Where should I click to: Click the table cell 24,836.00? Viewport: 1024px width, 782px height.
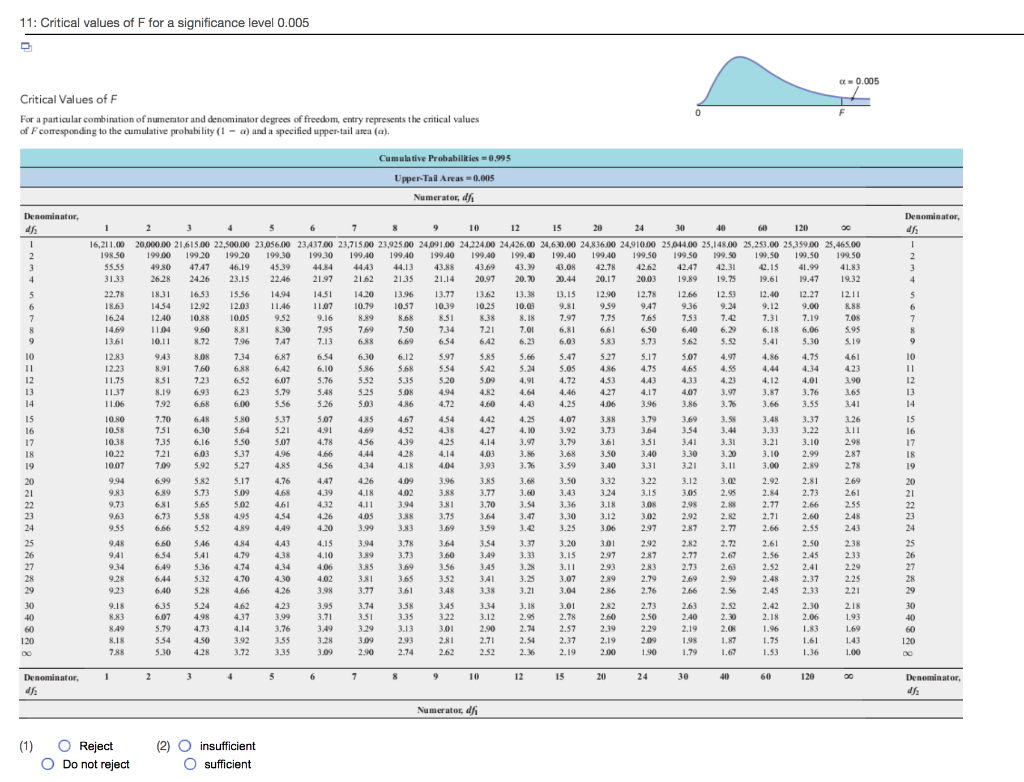[x=598, y=244]
